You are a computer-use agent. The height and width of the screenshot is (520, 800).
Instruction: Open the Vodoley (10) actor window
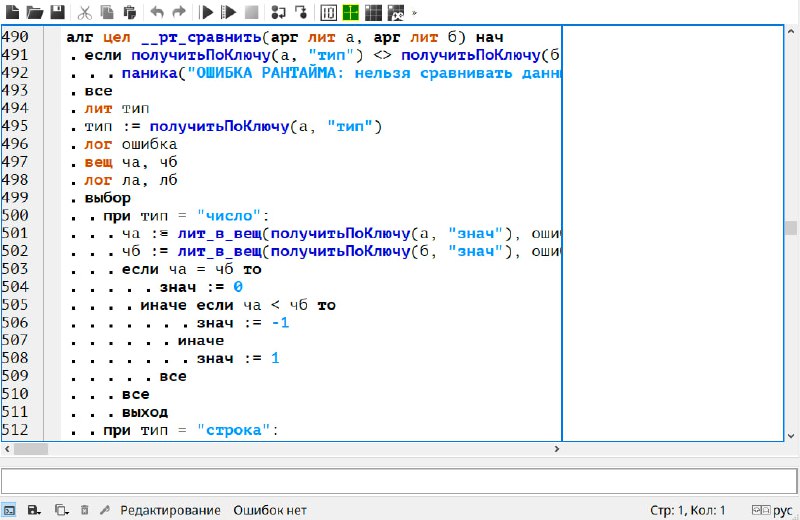tap(328, 12)
